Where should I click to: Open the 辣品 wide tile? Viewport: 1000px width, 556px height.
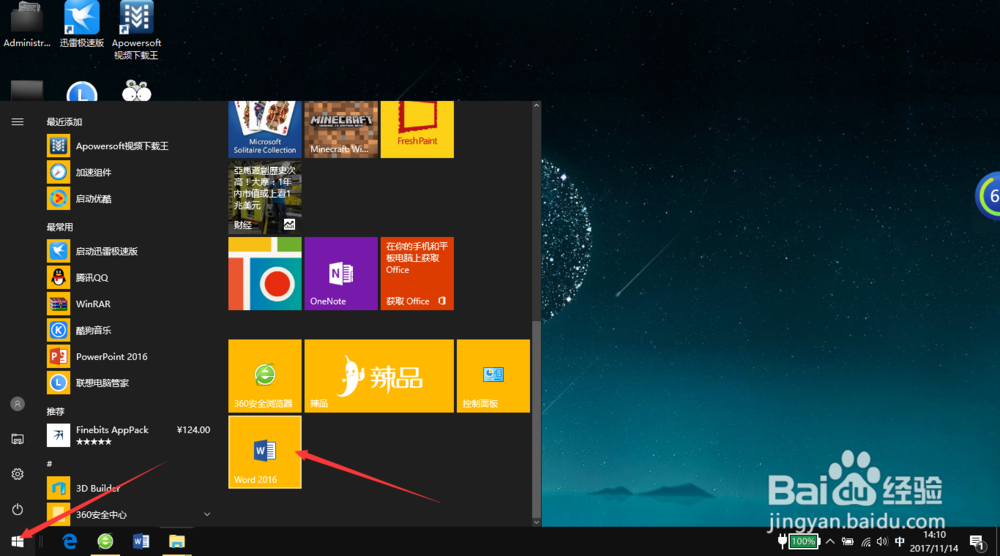[379, 376]
